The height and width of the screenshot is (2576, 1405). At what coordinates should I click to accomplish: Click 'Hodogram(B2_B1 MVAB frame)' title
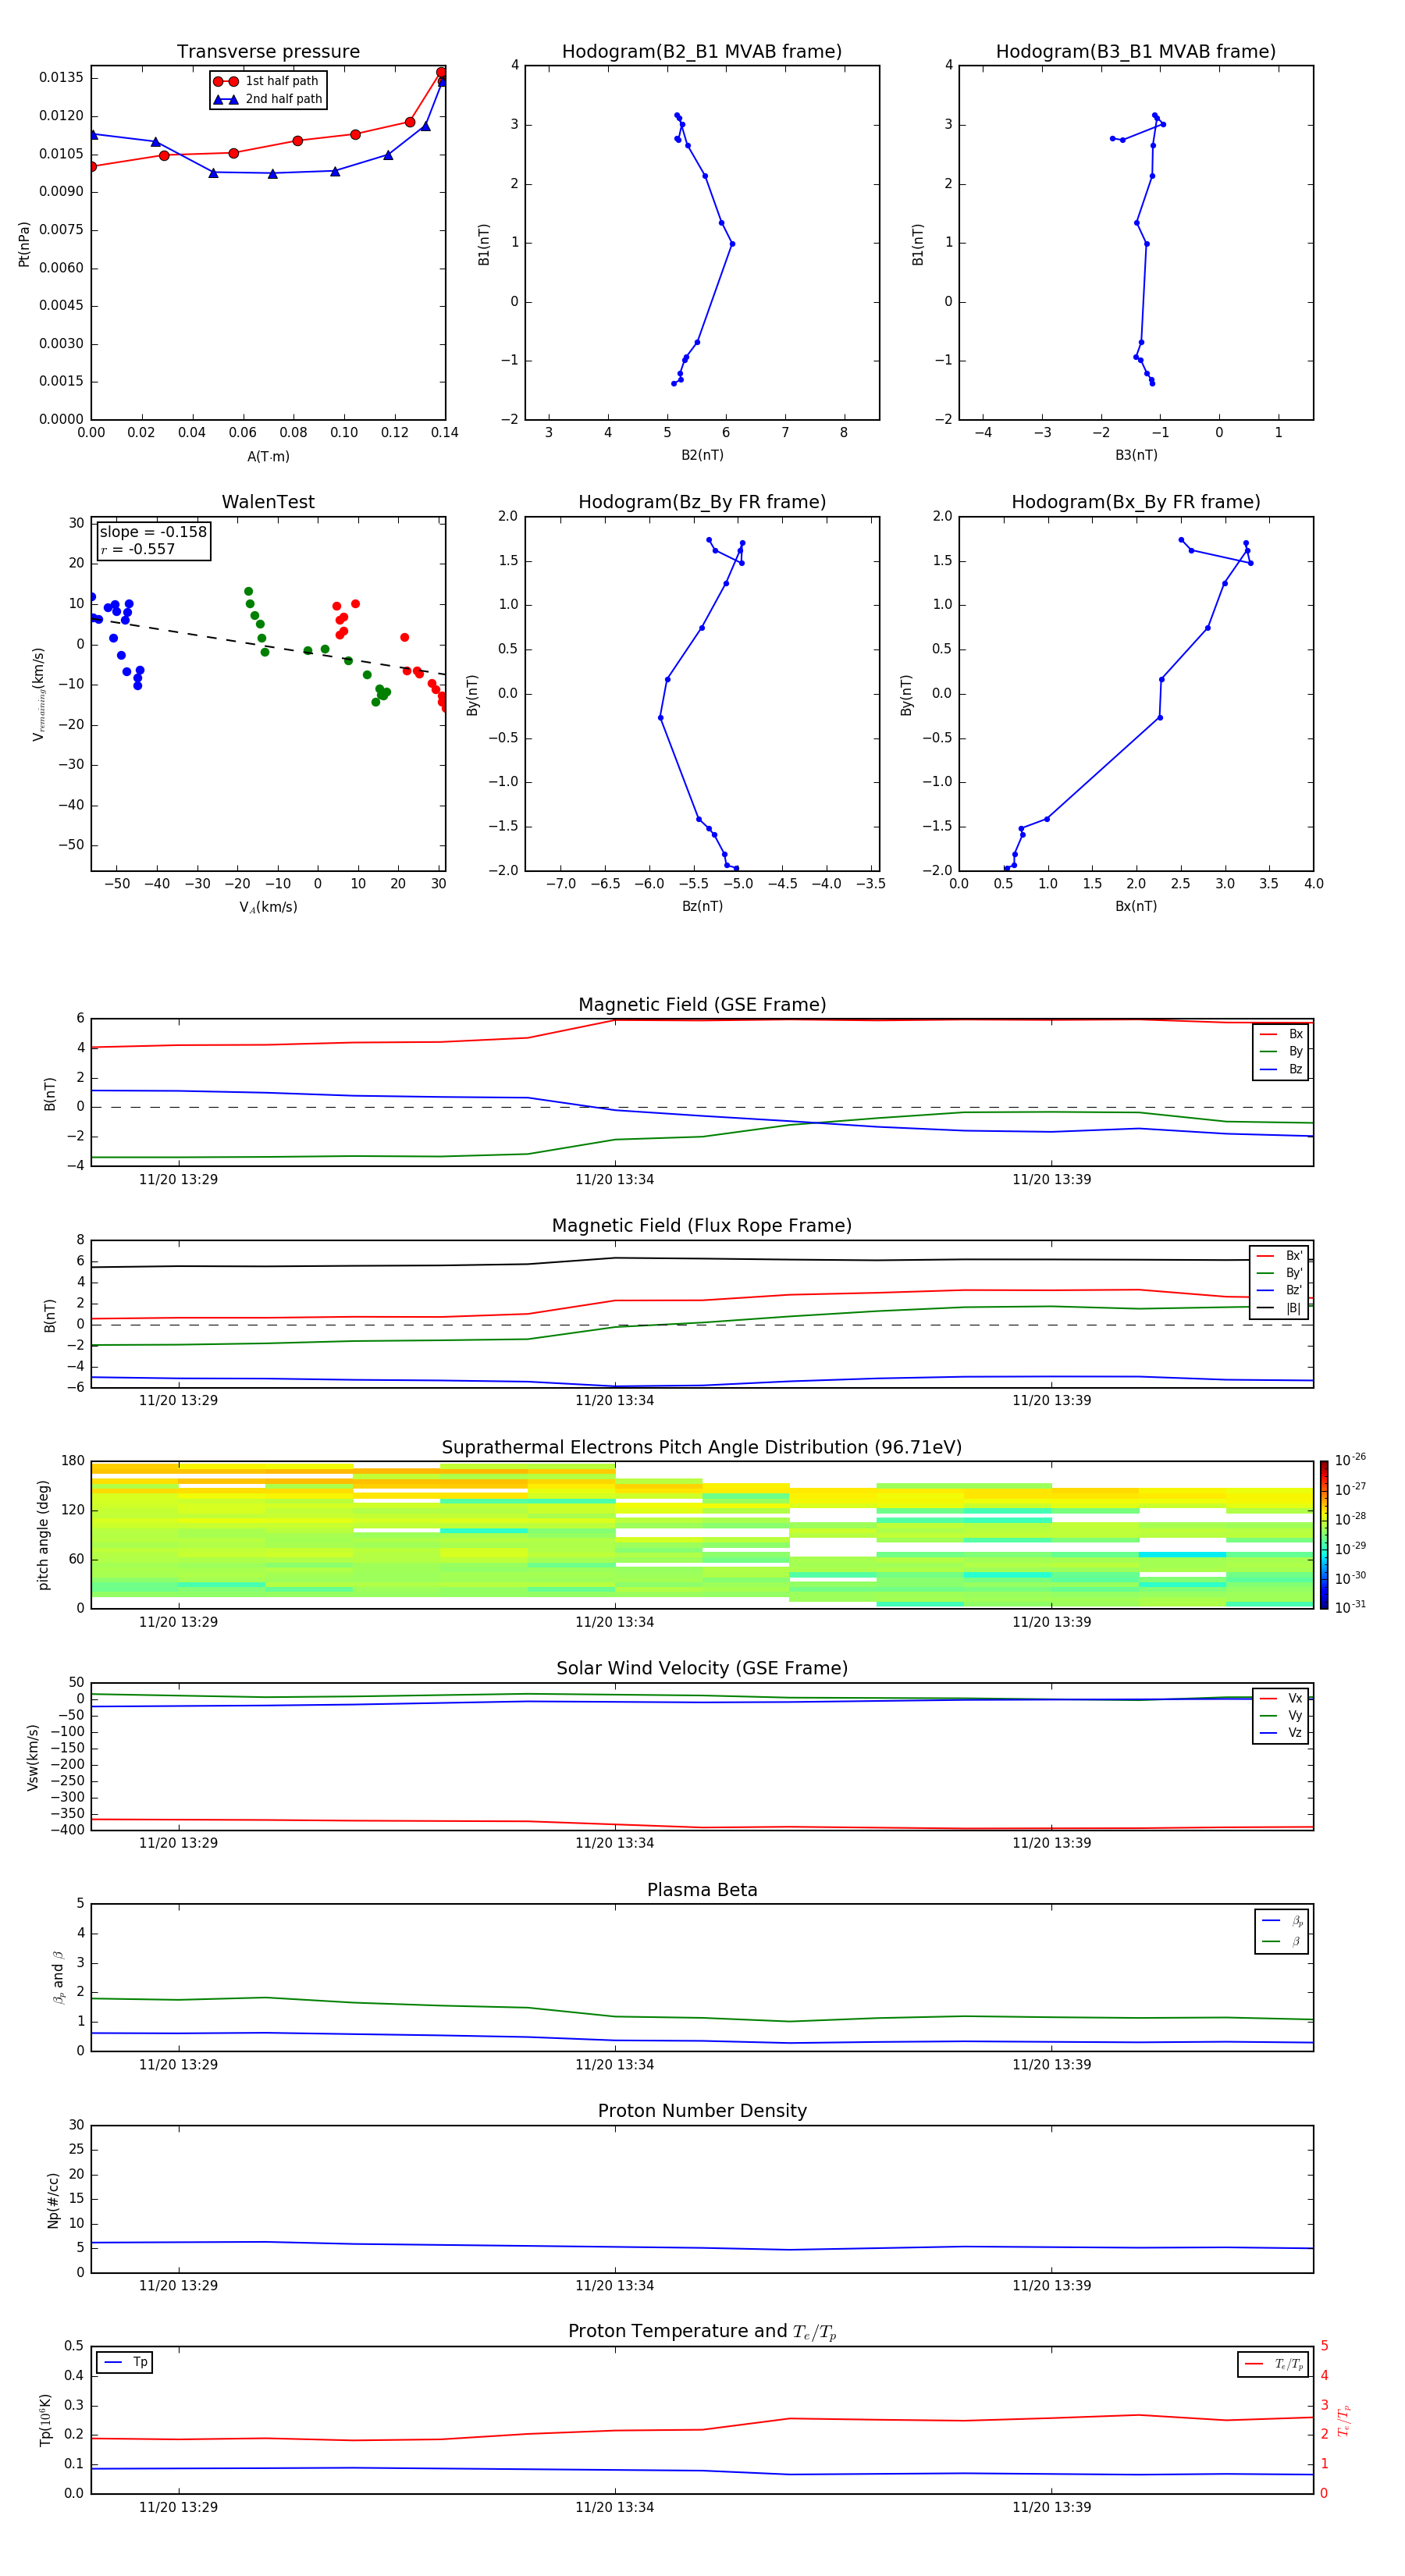click(x=702, y=52)
